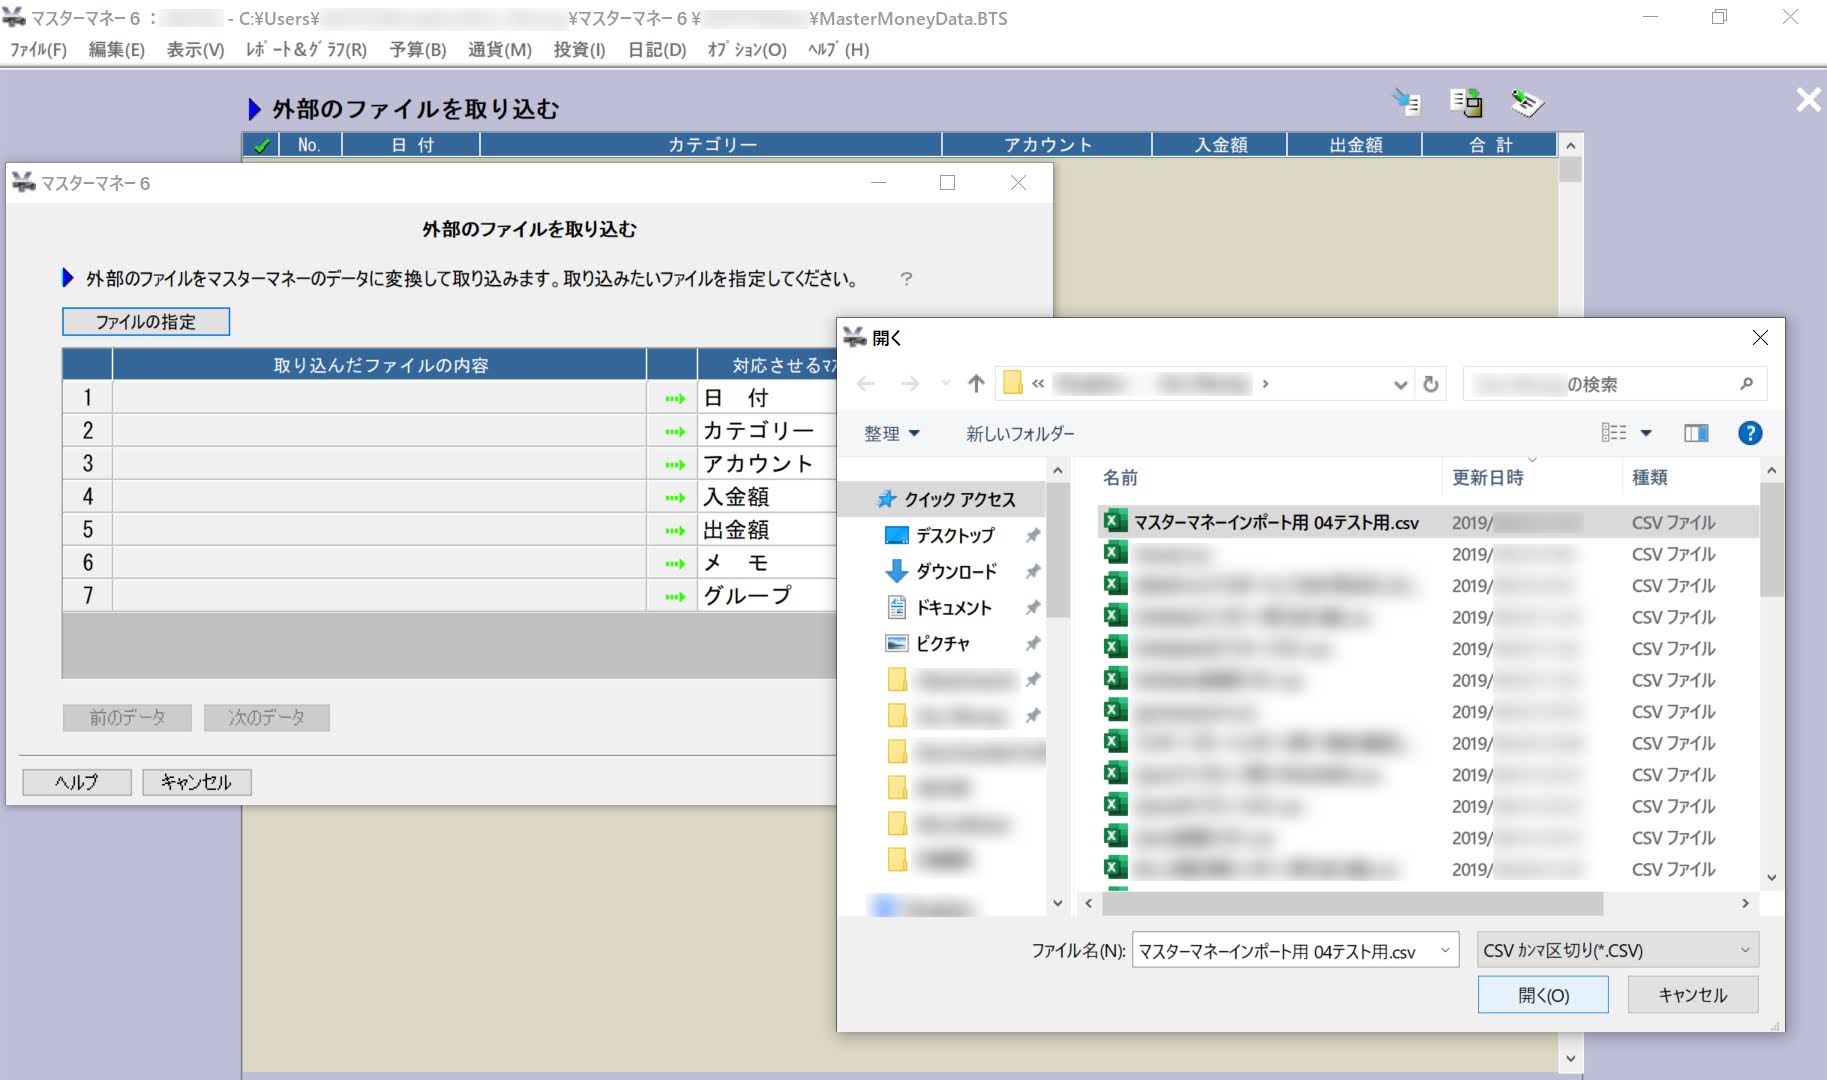Click the ファイルの指定 button
This screenshot has height=1080, width=1827.
click(x=146, y=322)
